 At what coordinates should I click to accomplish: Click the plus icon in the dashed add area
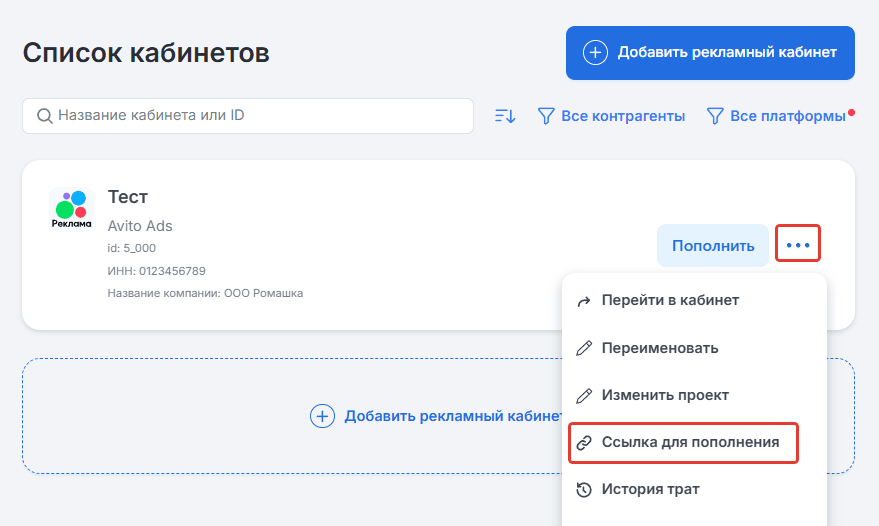click(x=322, y=416)
